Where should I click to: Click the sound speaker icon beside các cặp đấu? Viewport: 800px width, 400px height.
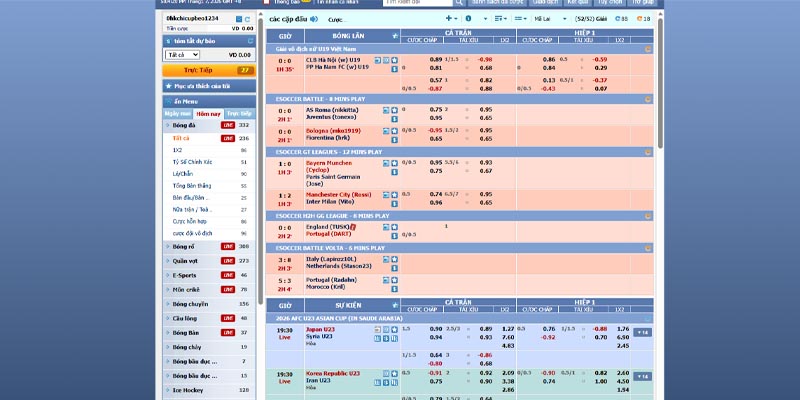pyautogui.click(x=315, y=18)
